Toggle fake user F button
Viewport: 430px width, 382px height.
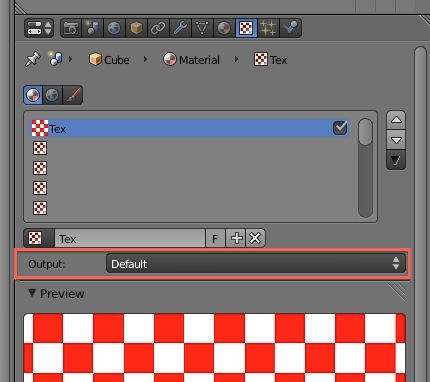coord(215,238)
